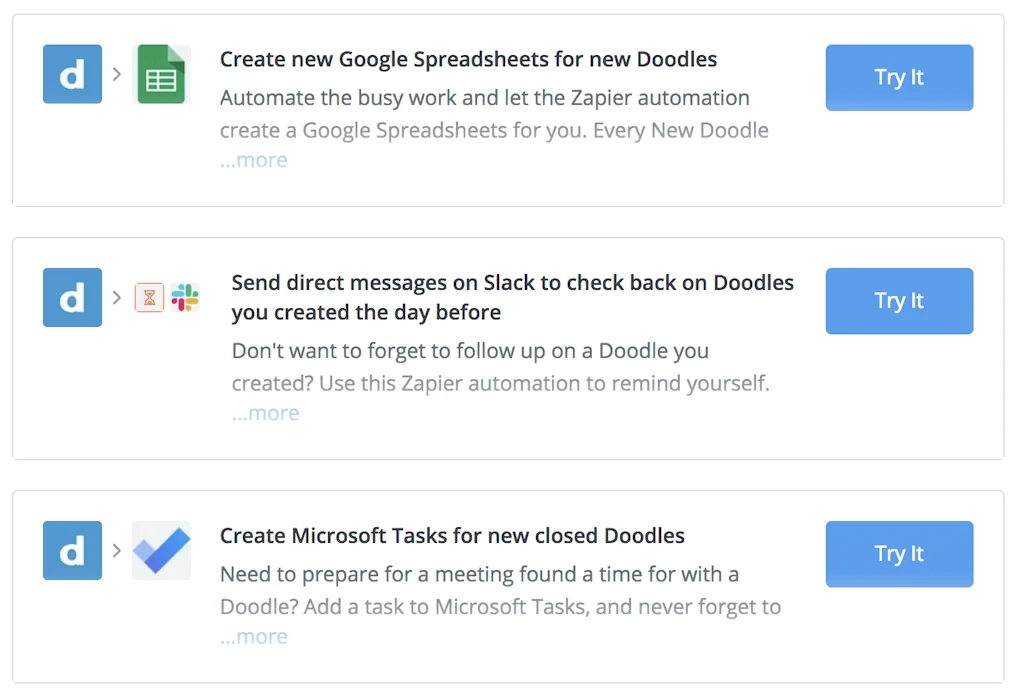Click the colorful Slack icon
Viewport: 1024px width, 700px height.
tap(185, 297)
